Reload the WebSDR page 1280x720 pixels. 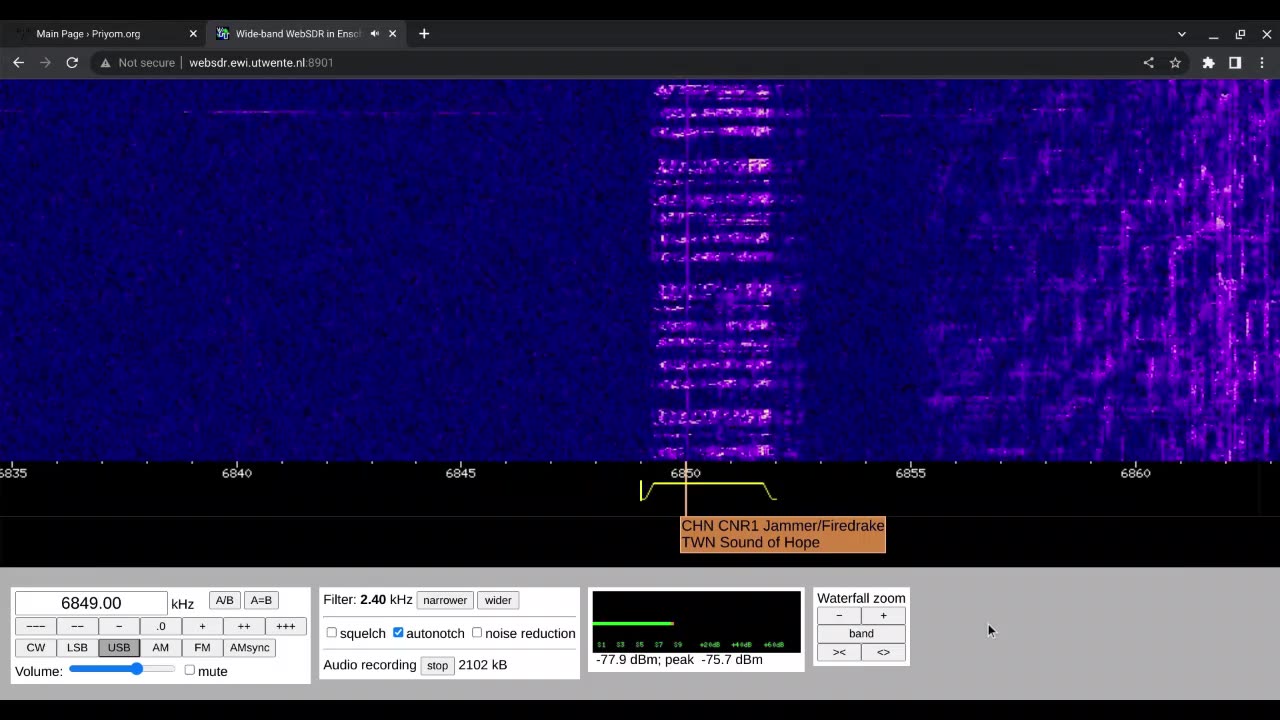72,62
